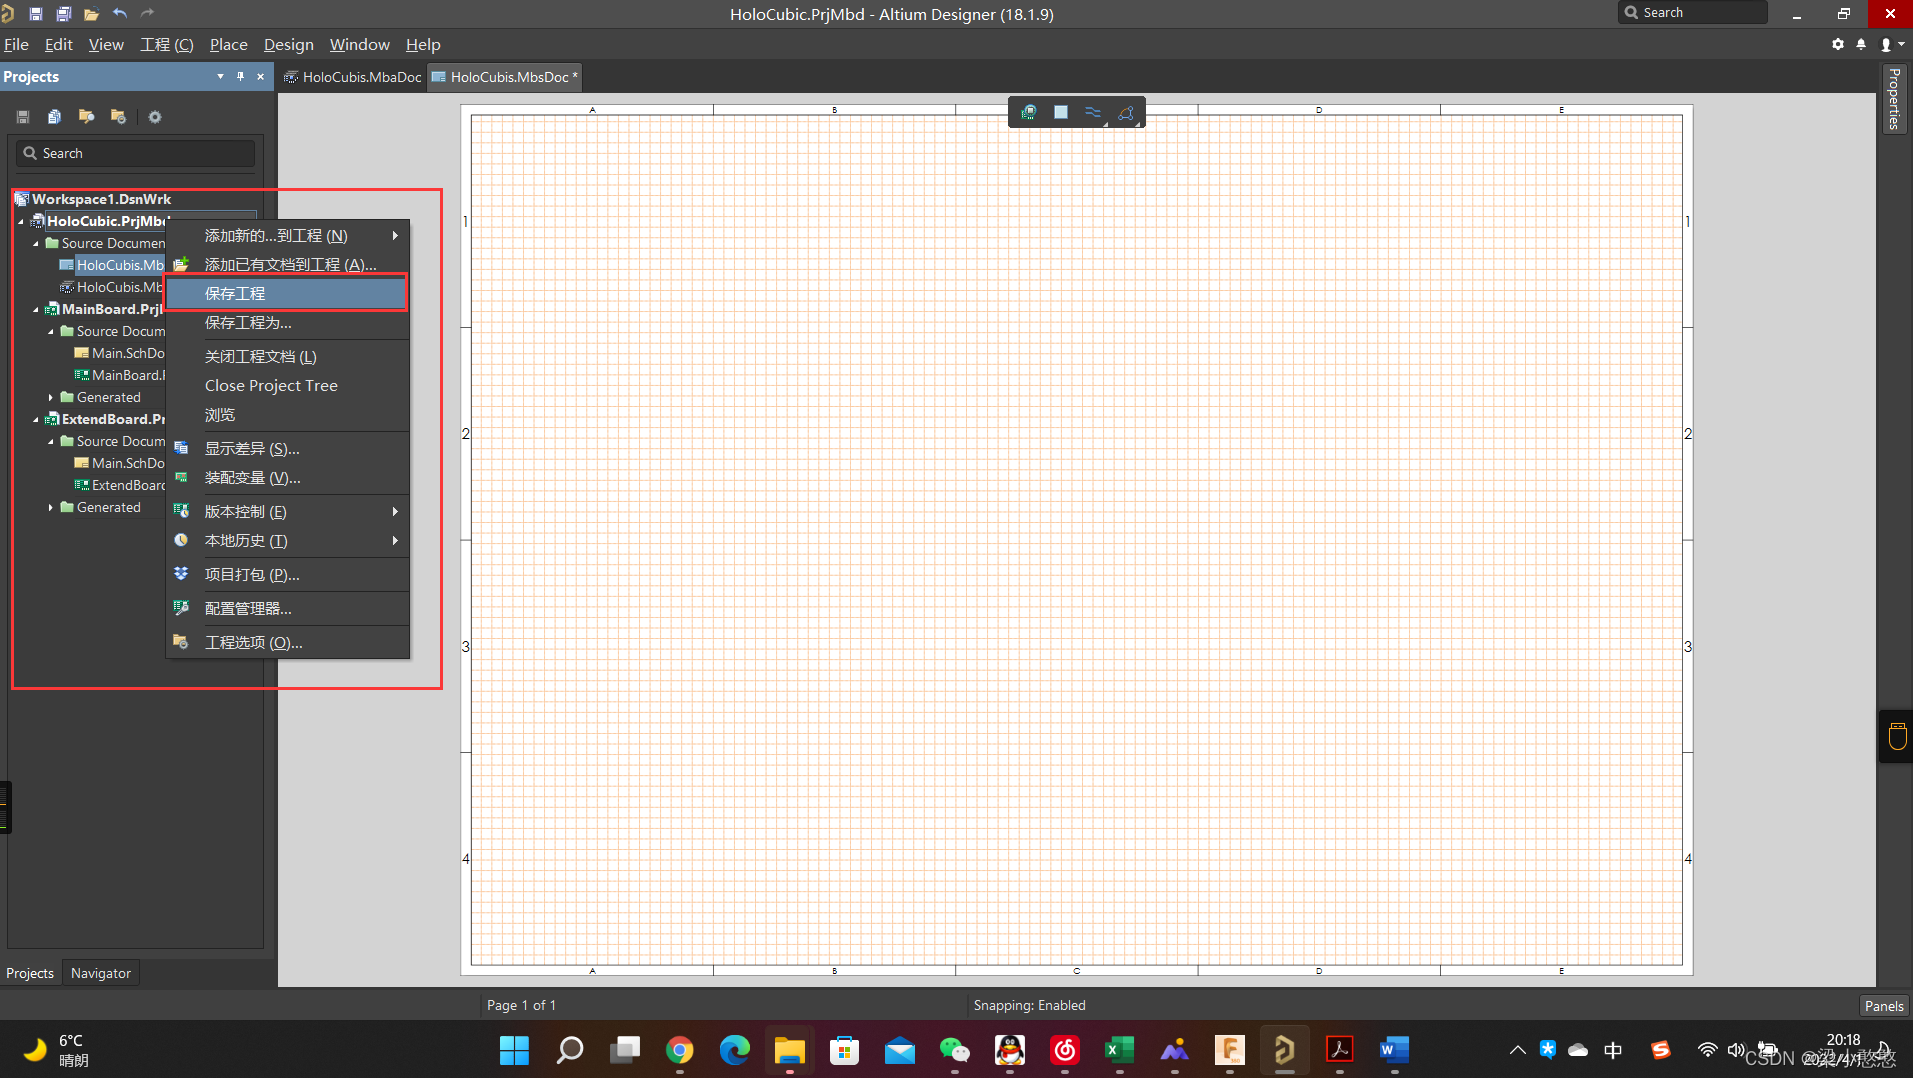Screen dimensions: 1913x1078
Task: Choose Close Project Tree in context menu
Action: tap(271, 386)
